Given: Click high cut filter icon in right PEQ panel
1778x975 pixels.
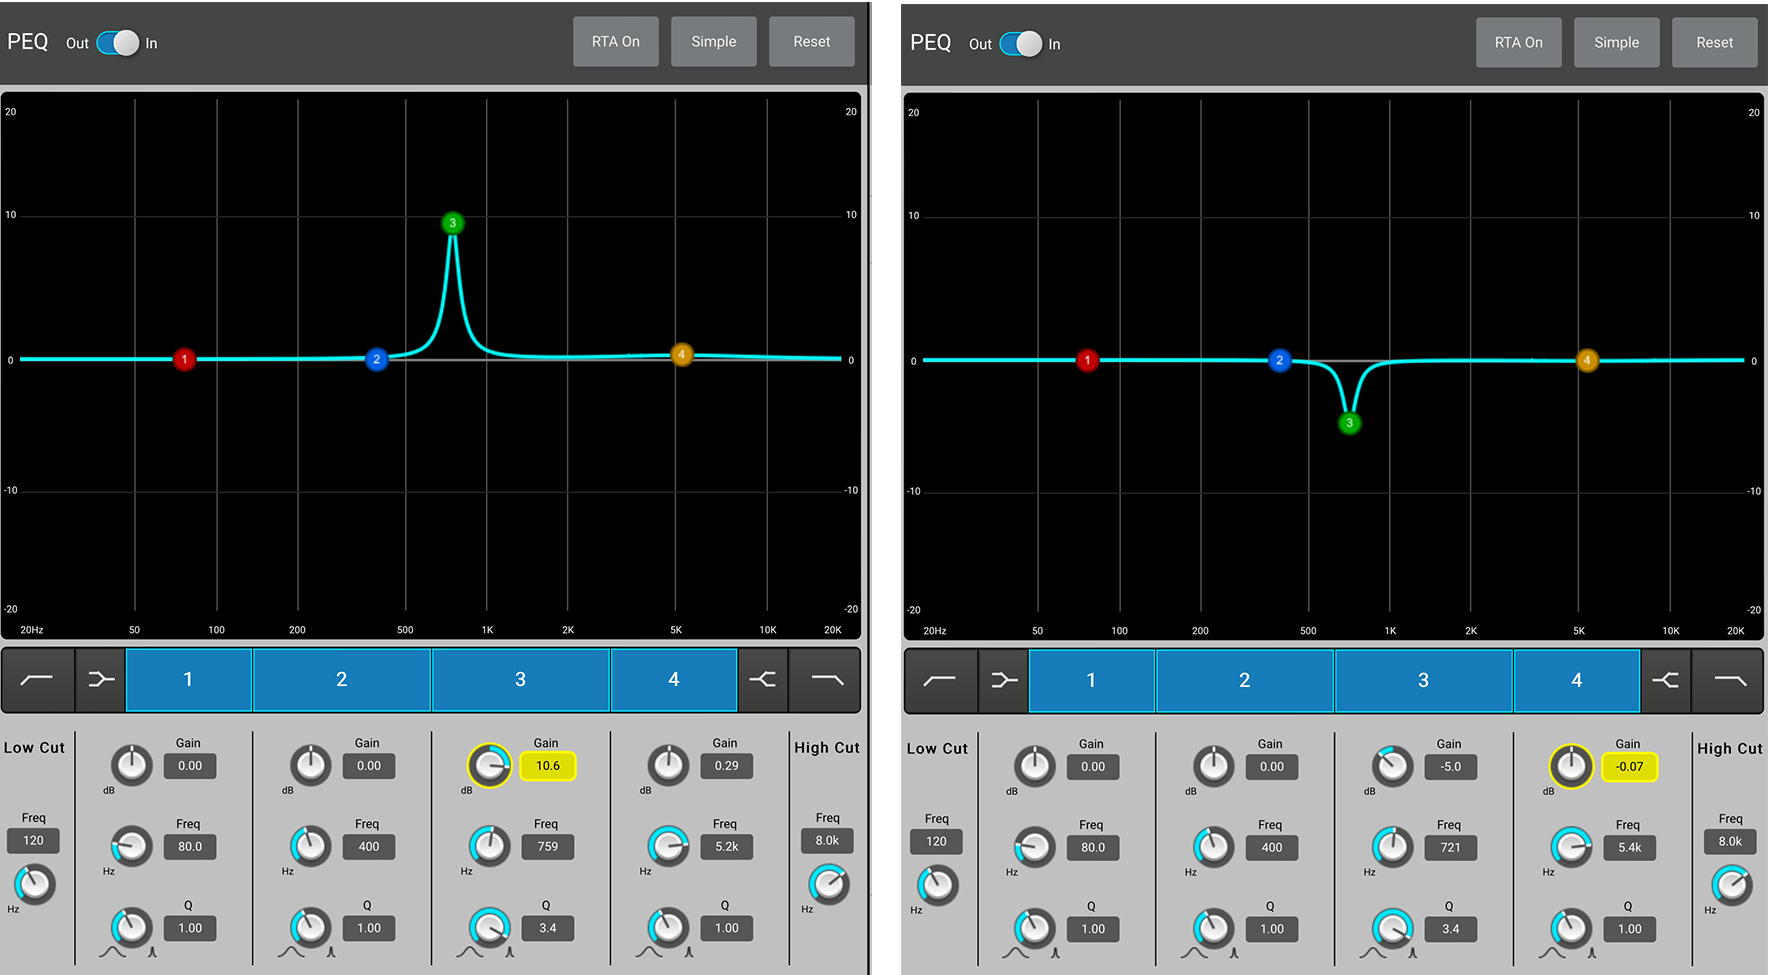Looking at the screenshot, I should pos(1729,681).
